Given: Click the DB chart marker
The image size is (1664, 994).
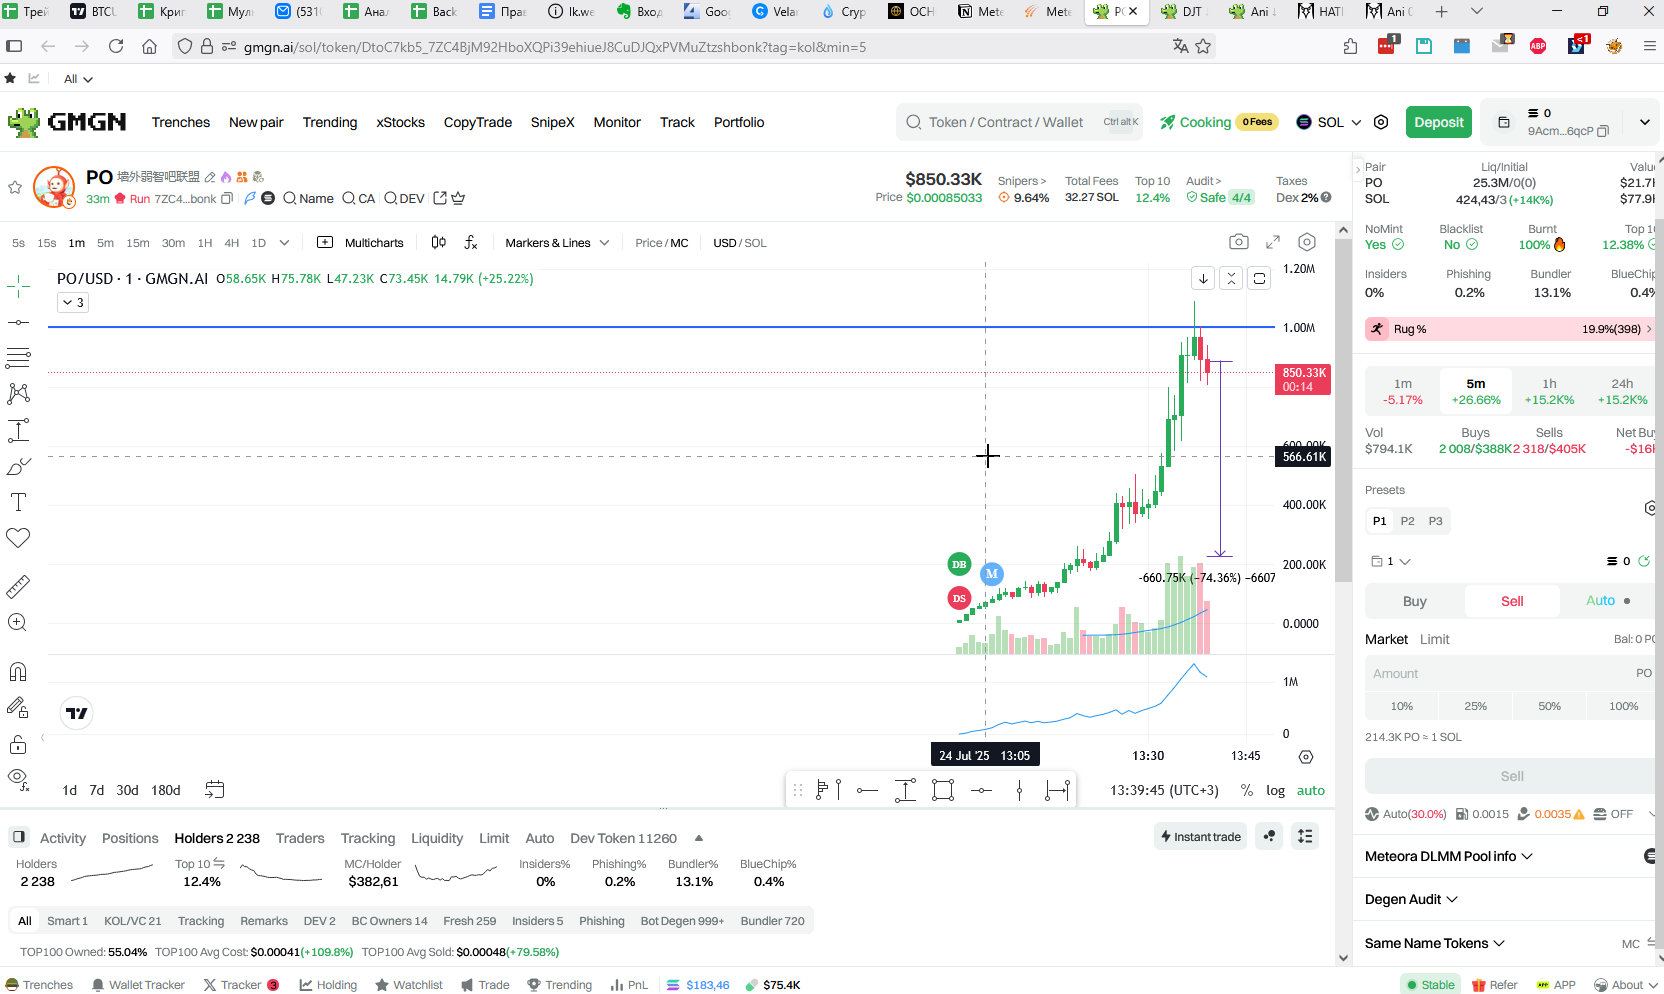Looking at the screenshot, I should (959, 564).
